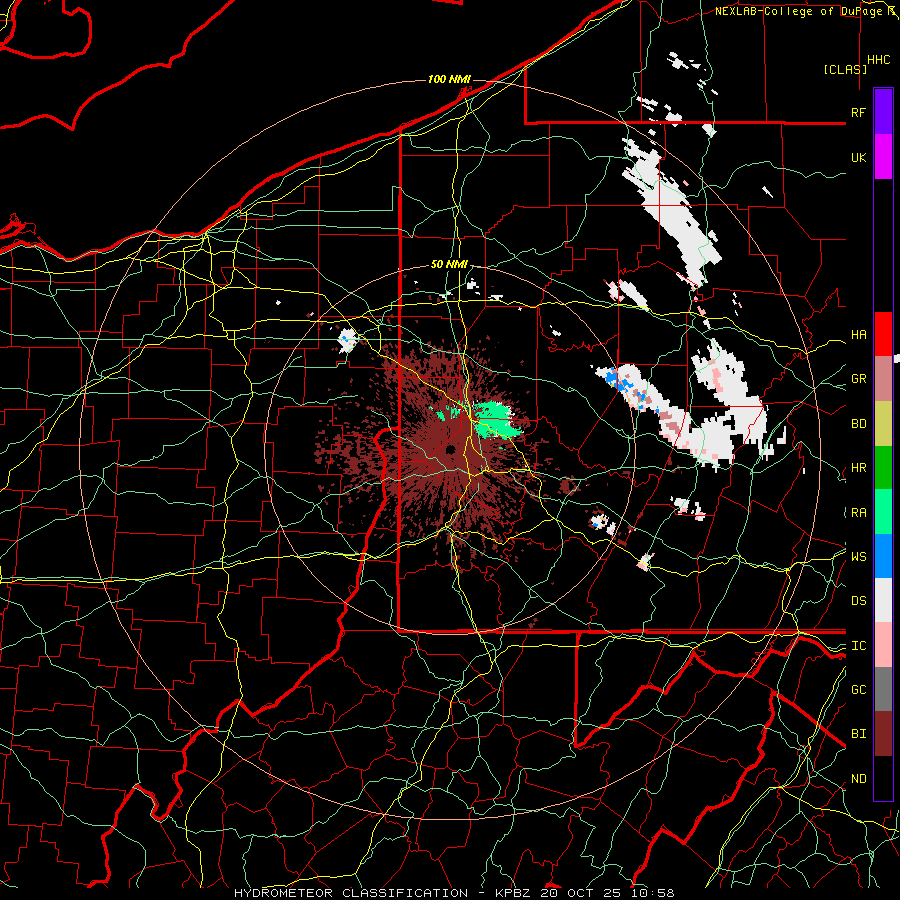Click the dark red BI legend swatch
Image resolution: width=900 pixels, height=900 pixels.
coord(883,734)
